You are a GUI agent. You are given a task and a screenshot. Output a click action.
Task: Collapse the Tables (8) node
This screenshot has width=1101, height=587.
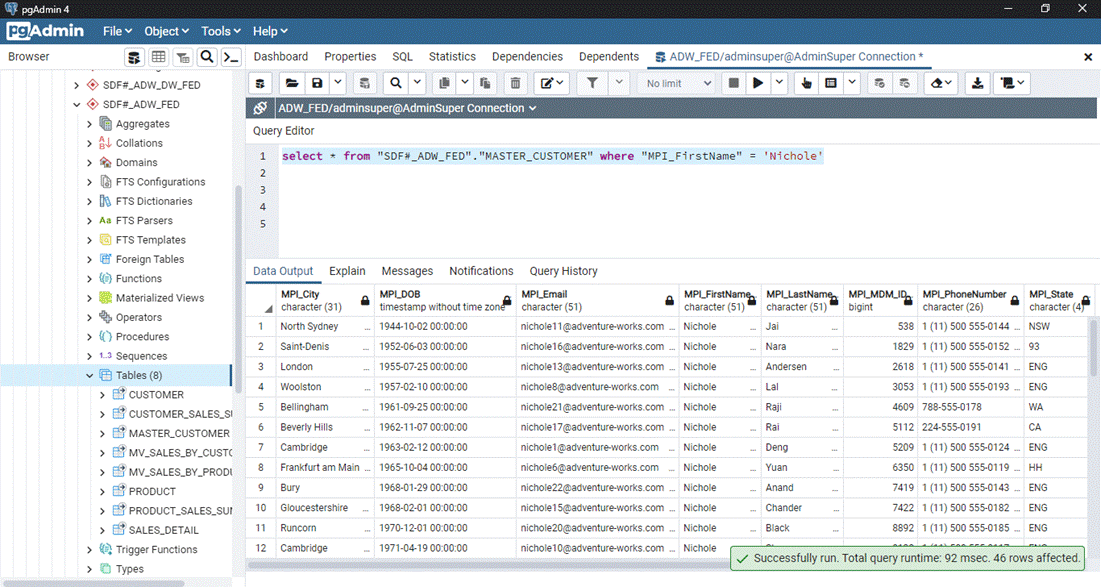[x=89, y=376]
